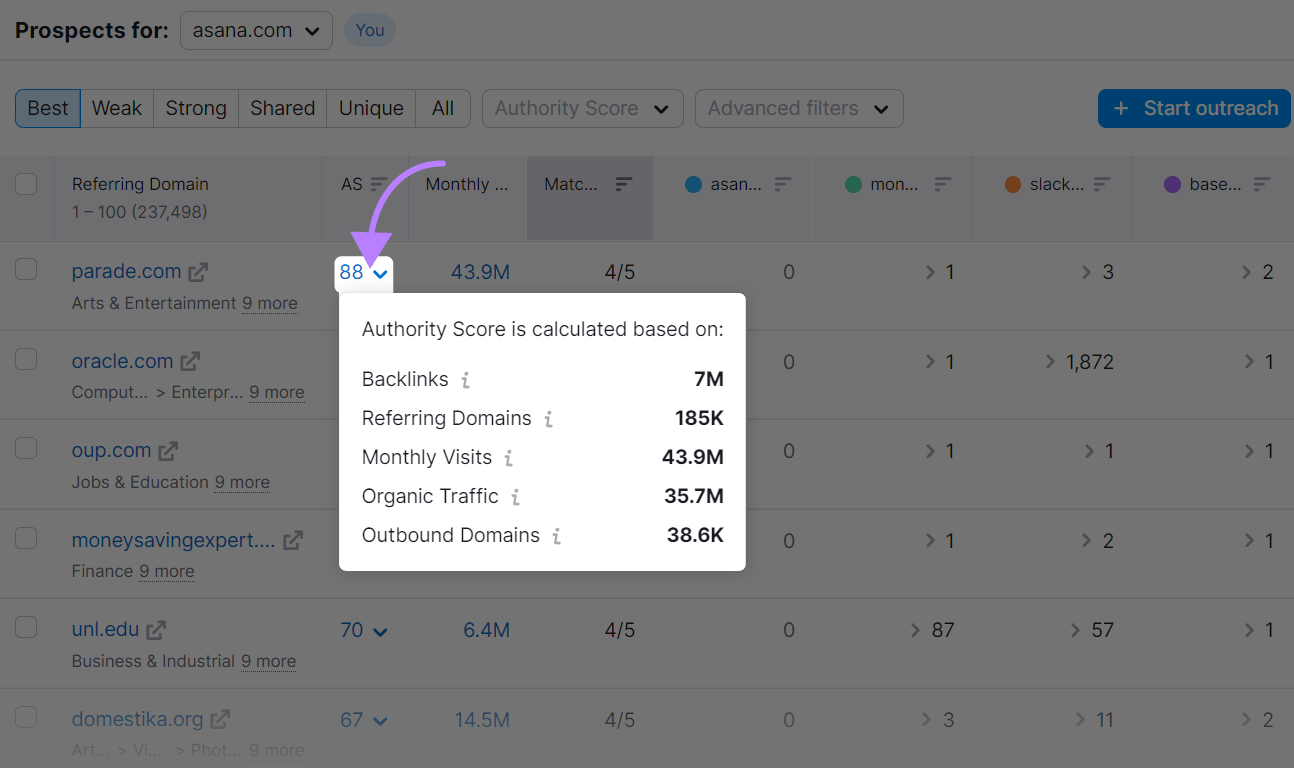The width and height of the screenshot is (1294, 768).
Task: Open the parade.com domain link
Action: 126,271
